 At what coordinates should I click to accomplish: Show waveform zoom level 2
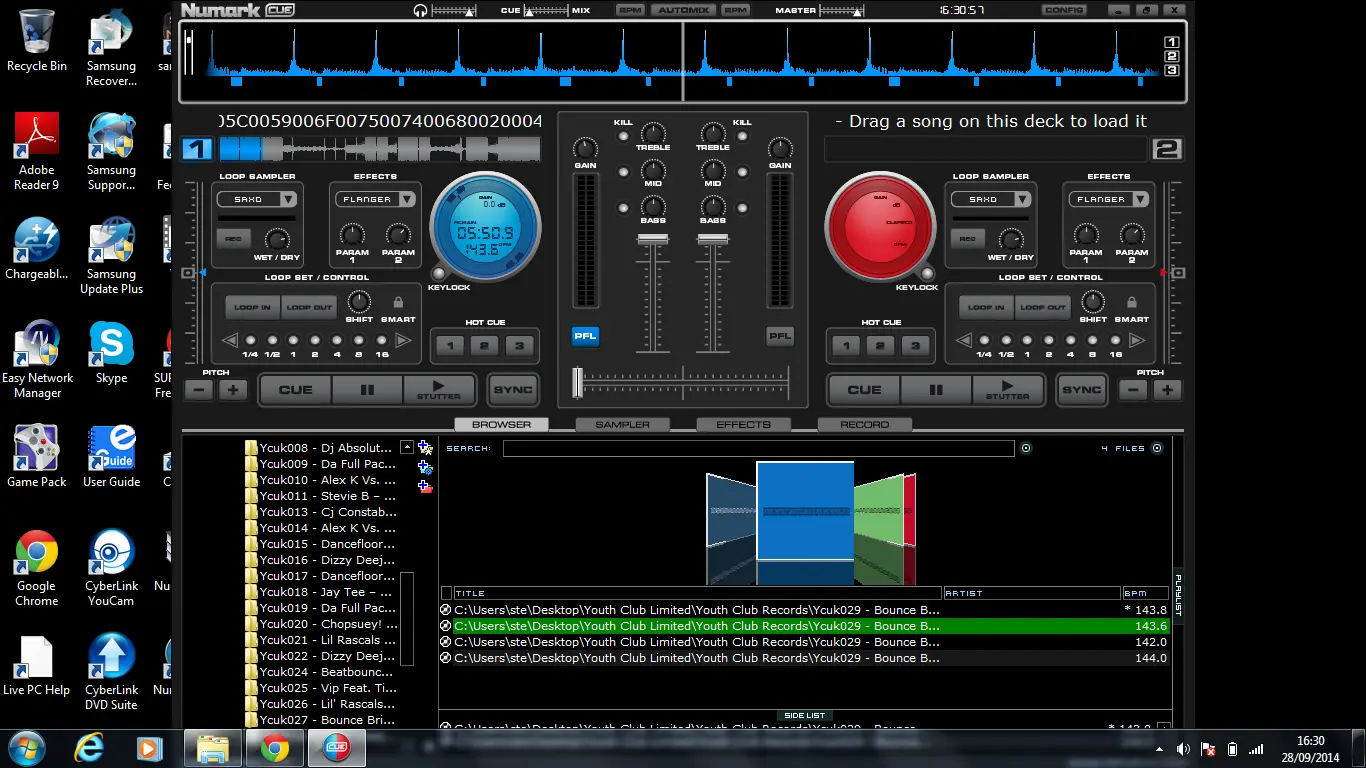pos(1172,56)
